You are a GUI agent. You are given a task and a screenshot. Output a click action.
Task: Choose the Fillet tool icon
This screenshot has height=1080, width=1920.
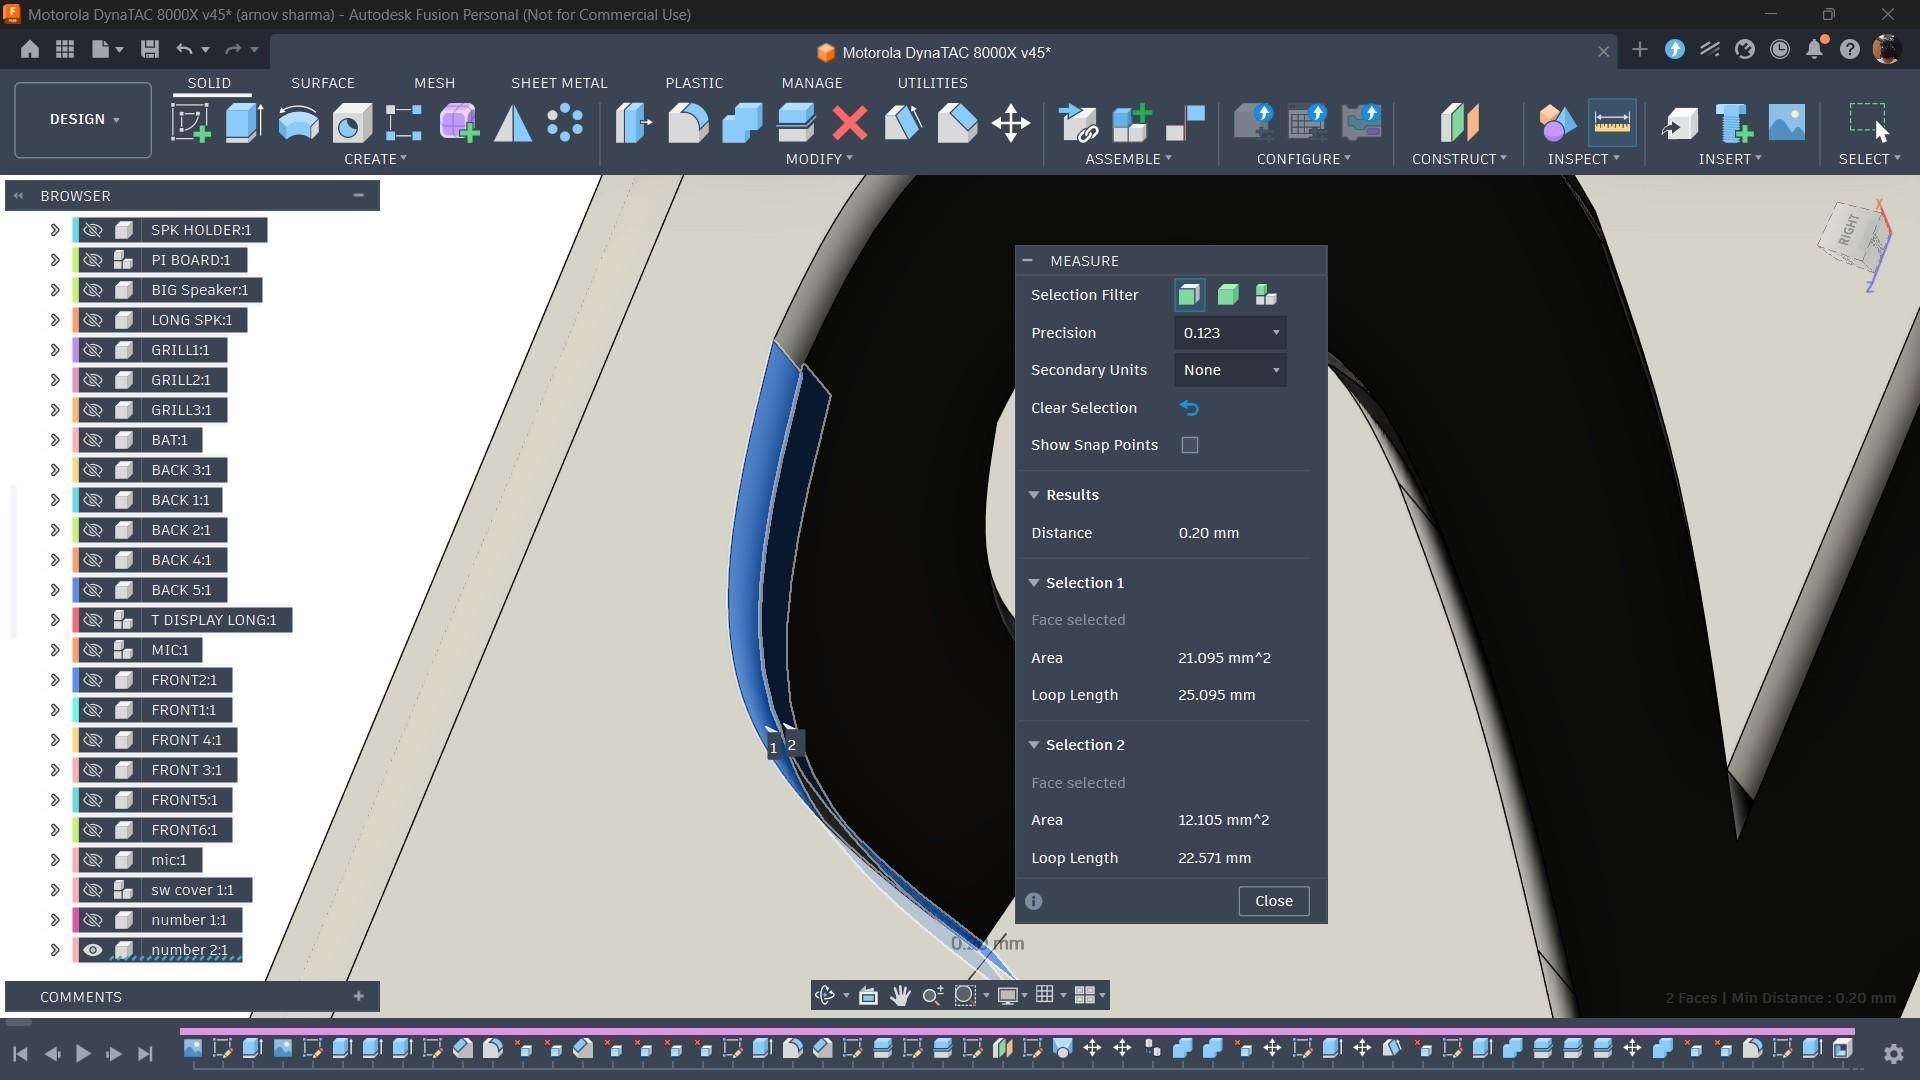pyautogui.click(x=688, y=123)
